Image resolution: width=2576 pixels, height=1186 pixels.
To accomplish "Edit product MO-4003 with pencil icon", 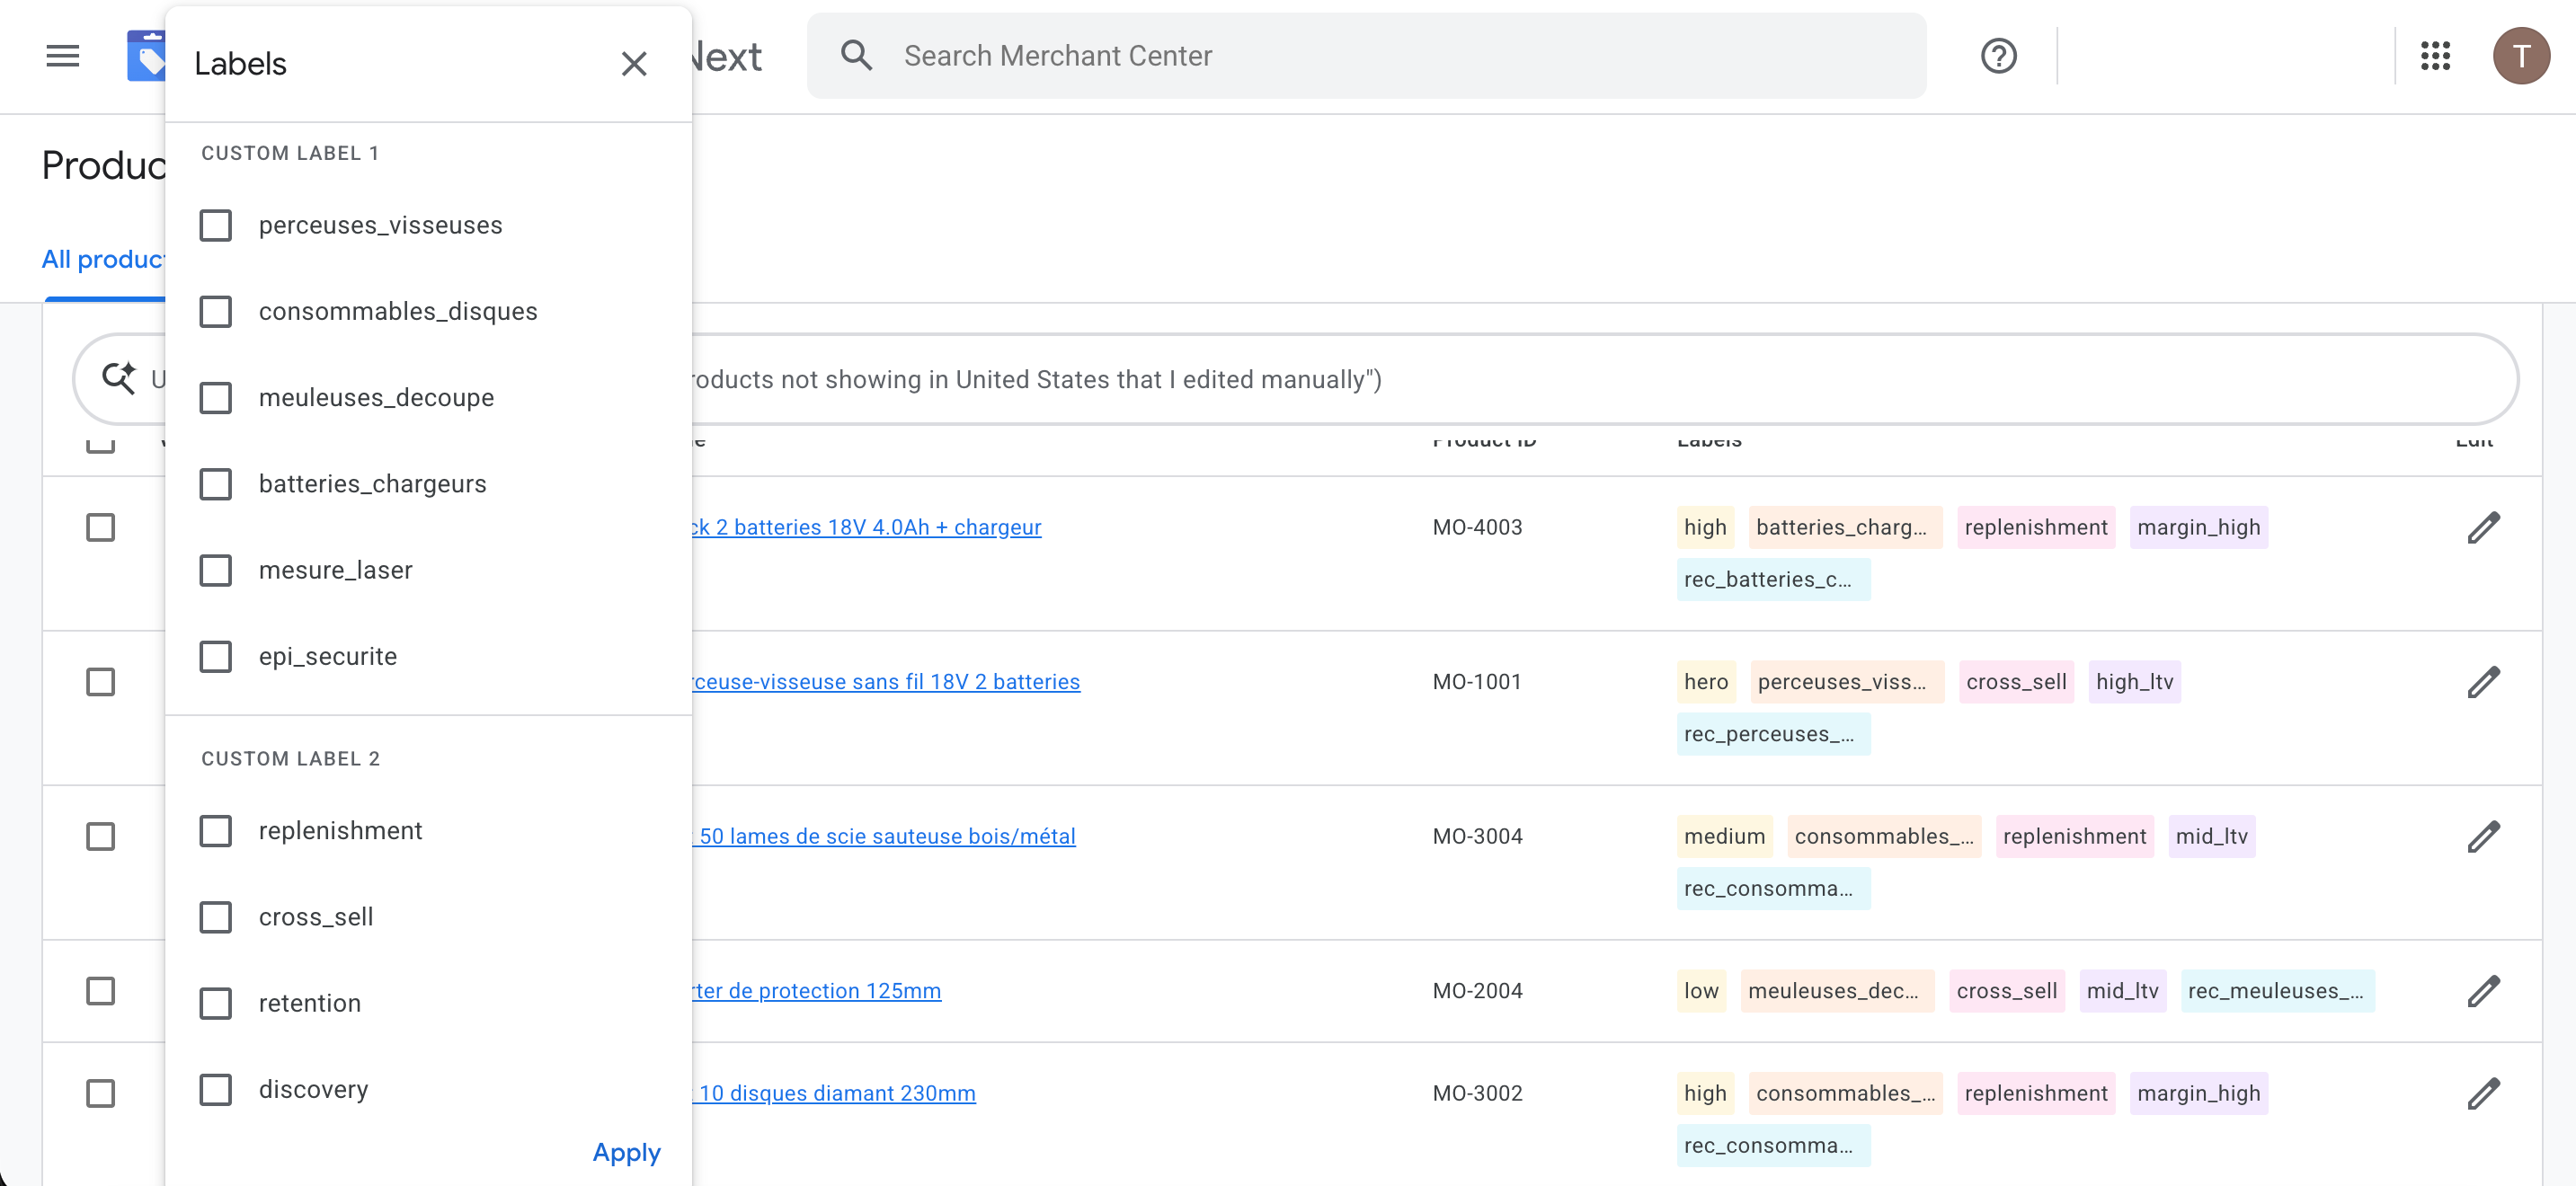I will [2483, 528].
